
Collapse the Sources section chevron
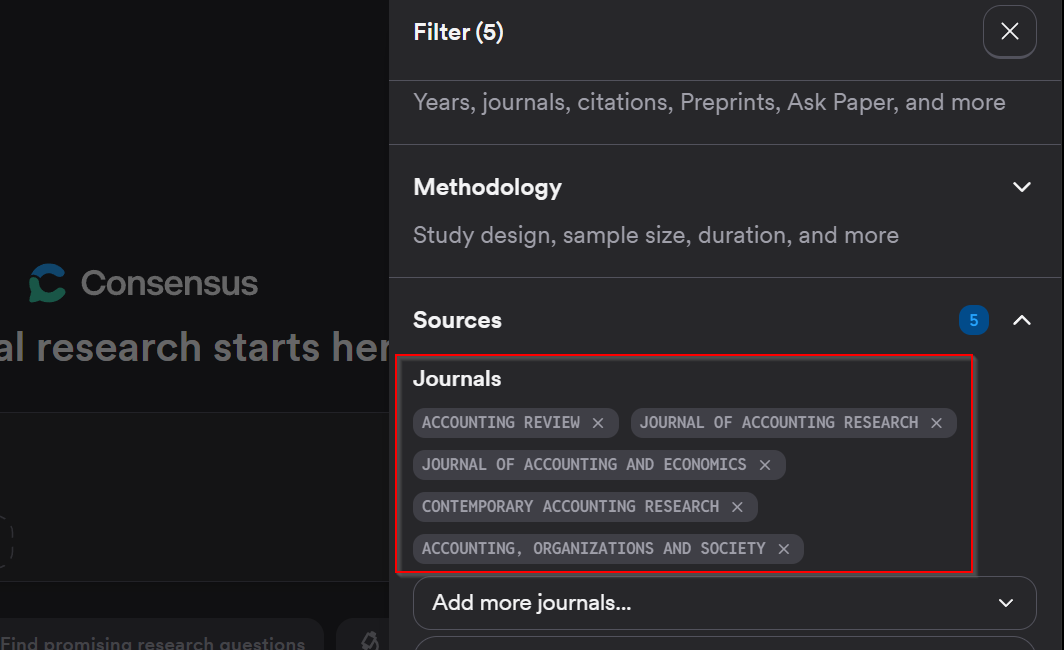[1021, 320]
